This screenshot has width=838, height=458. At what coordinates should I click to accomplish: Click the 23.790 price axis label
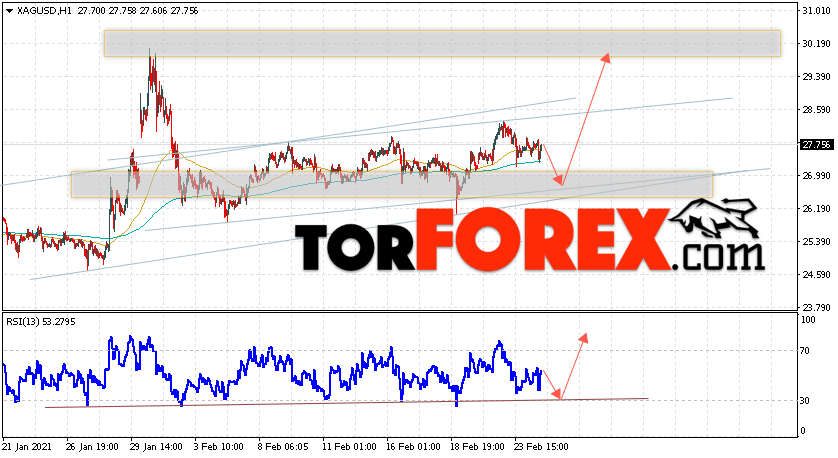(816, 308)
